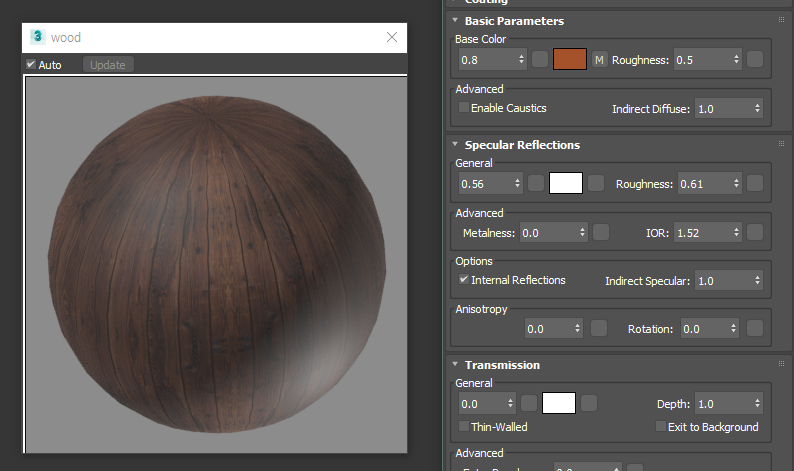Open the brown Base Color swatch
Viewport: 794px width, 471px height.
click(x=569, y=60)
